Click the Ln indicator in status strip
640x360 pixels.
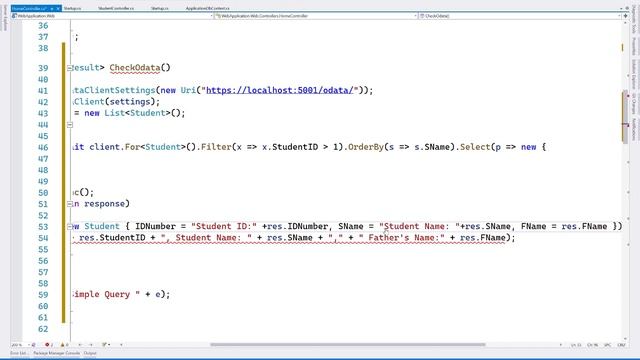tap(576, 345)
